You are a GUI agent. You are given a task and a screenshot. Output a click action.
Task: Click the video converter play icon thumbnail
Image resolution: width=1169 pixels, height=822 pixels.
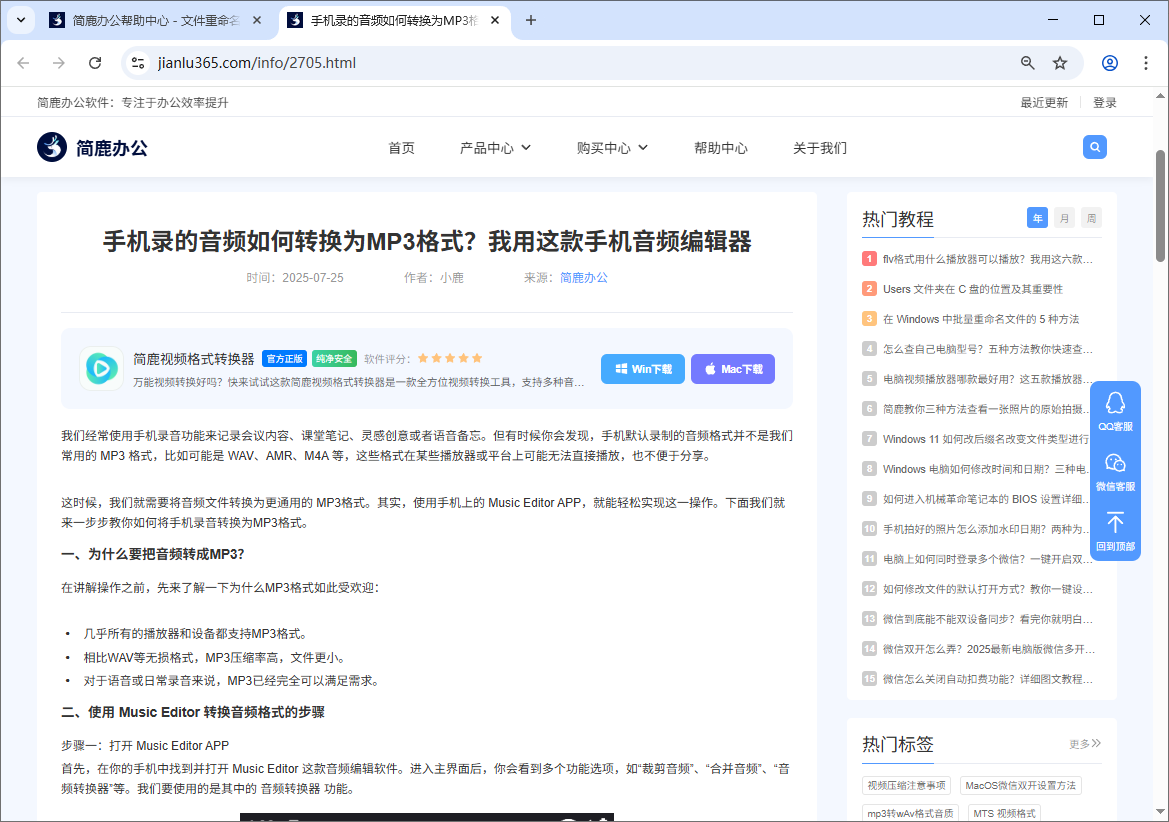point(101,368)
